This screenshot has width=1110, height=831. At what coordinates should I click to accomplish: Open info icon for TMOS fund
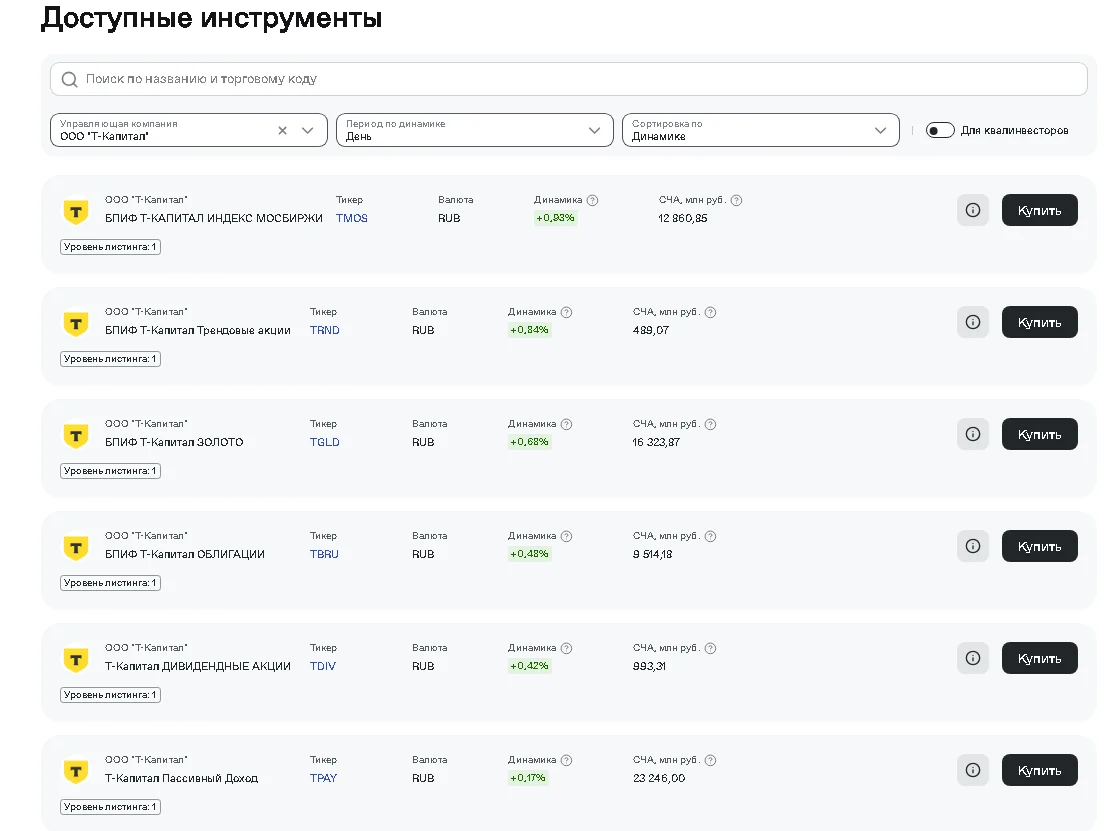[973, 210]
